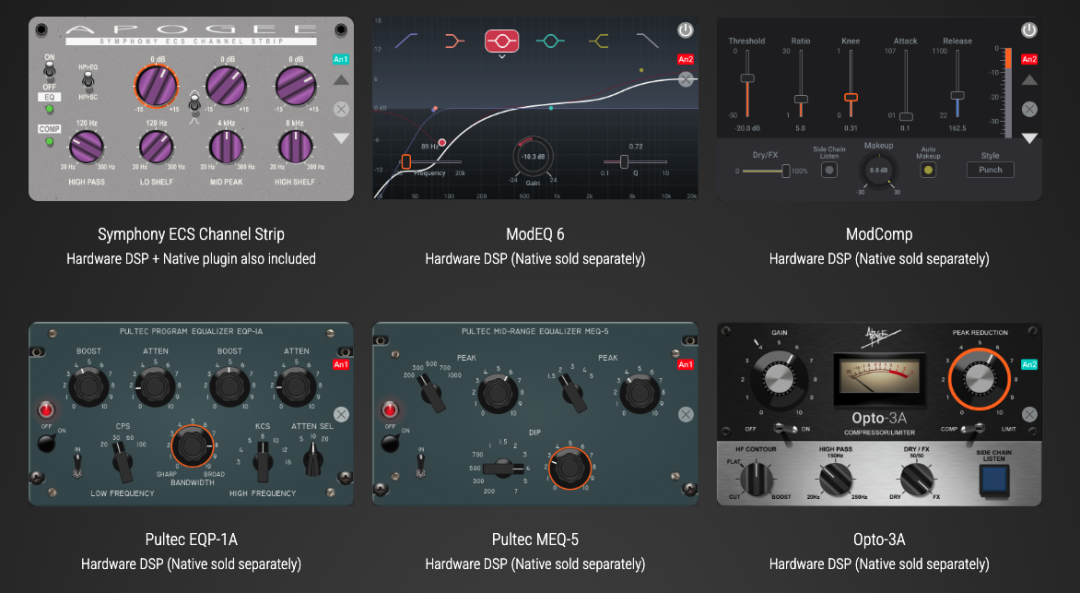Move ModComp up with the up arrow
The width and height of the screenshot is (1080, 593).
[1030, 81]
